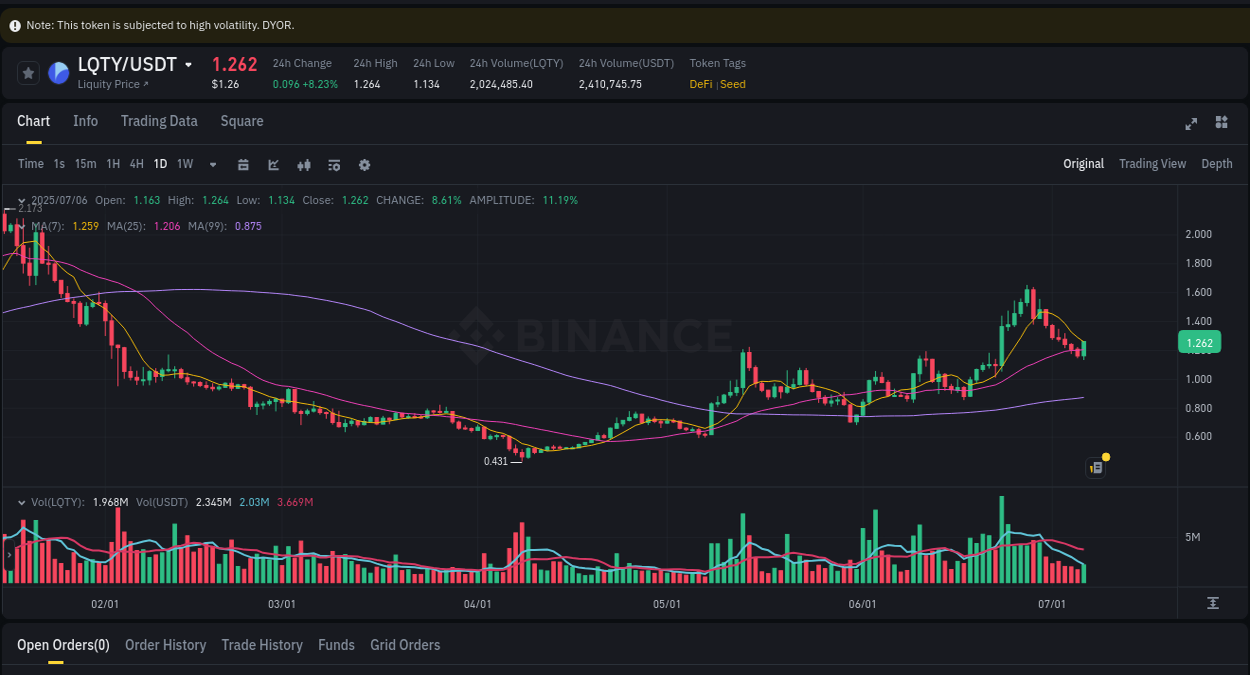1250x675 pixels.
Task: Click the green current price label 1.262
Action: tap(1198, 342)
